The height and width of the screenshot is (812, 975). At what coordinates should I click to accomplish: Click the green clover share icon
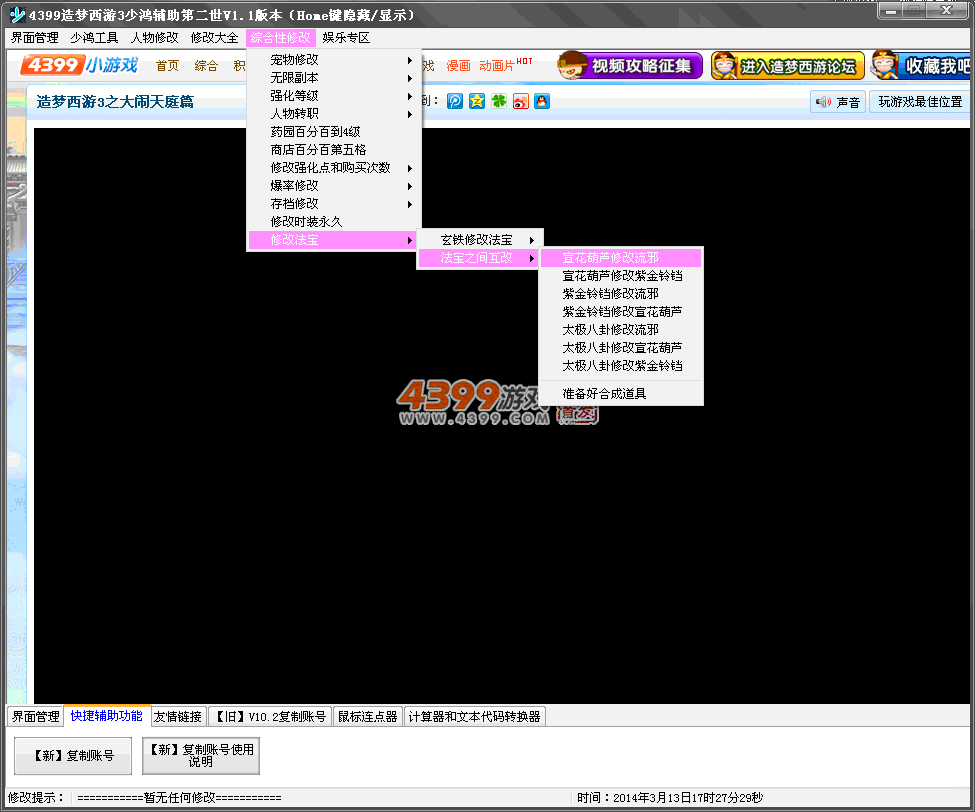[x=499, y=101]
